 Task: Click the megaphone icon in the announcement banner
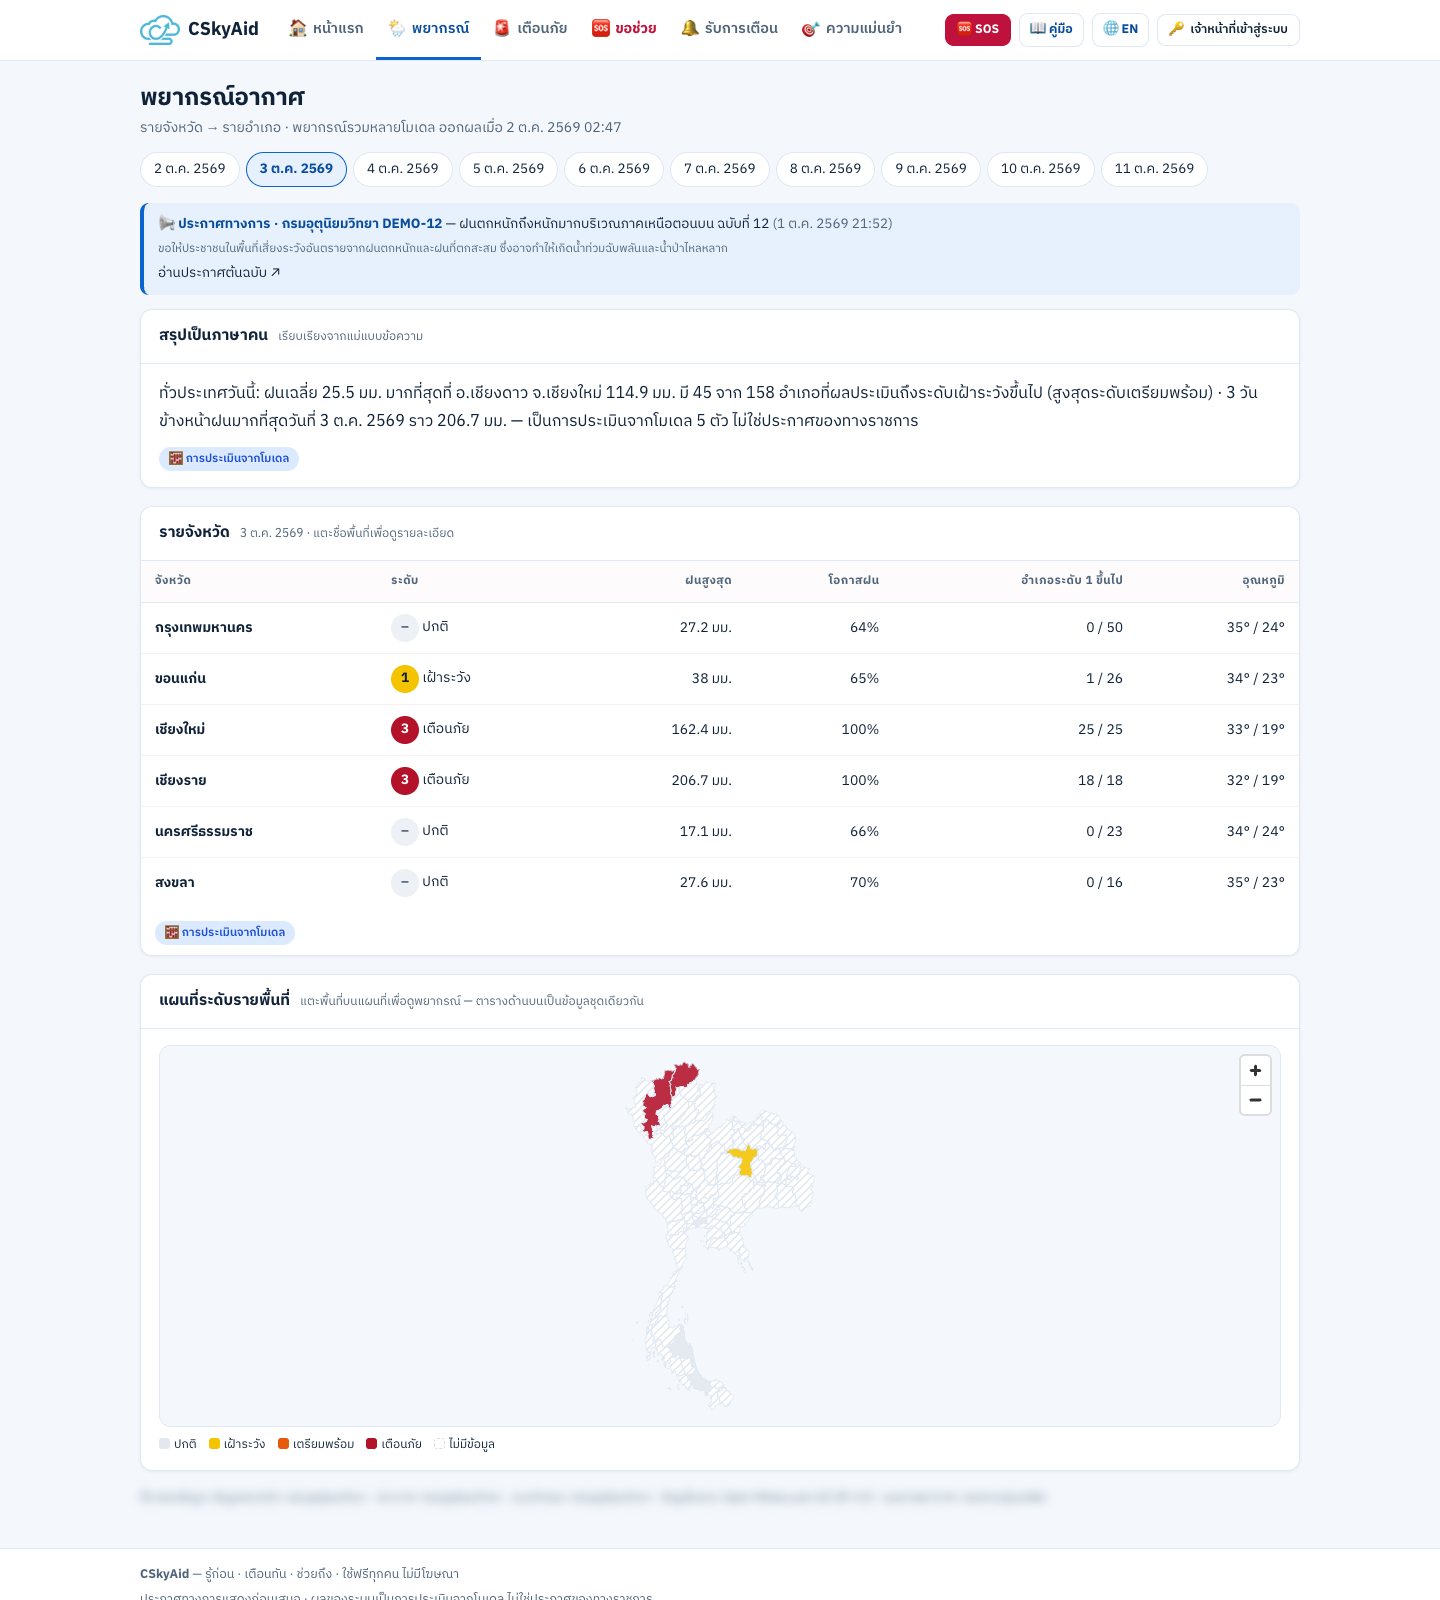coord(166,223)
